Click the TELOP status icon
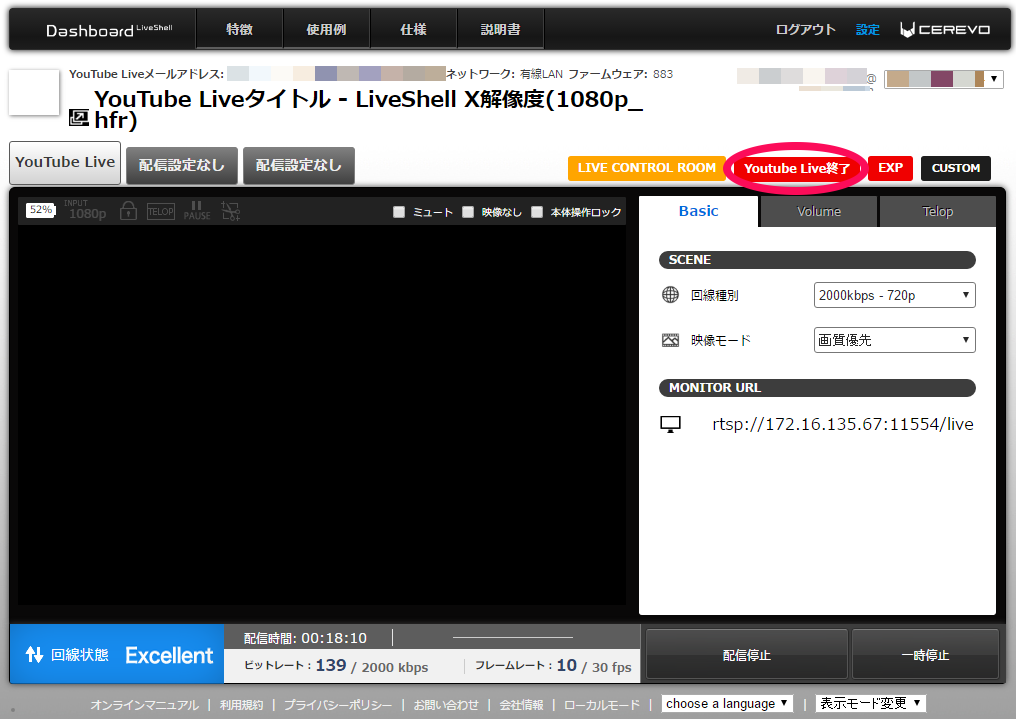Image resolution: width=1016 pixels, height=719 pixels. (161, 211)
